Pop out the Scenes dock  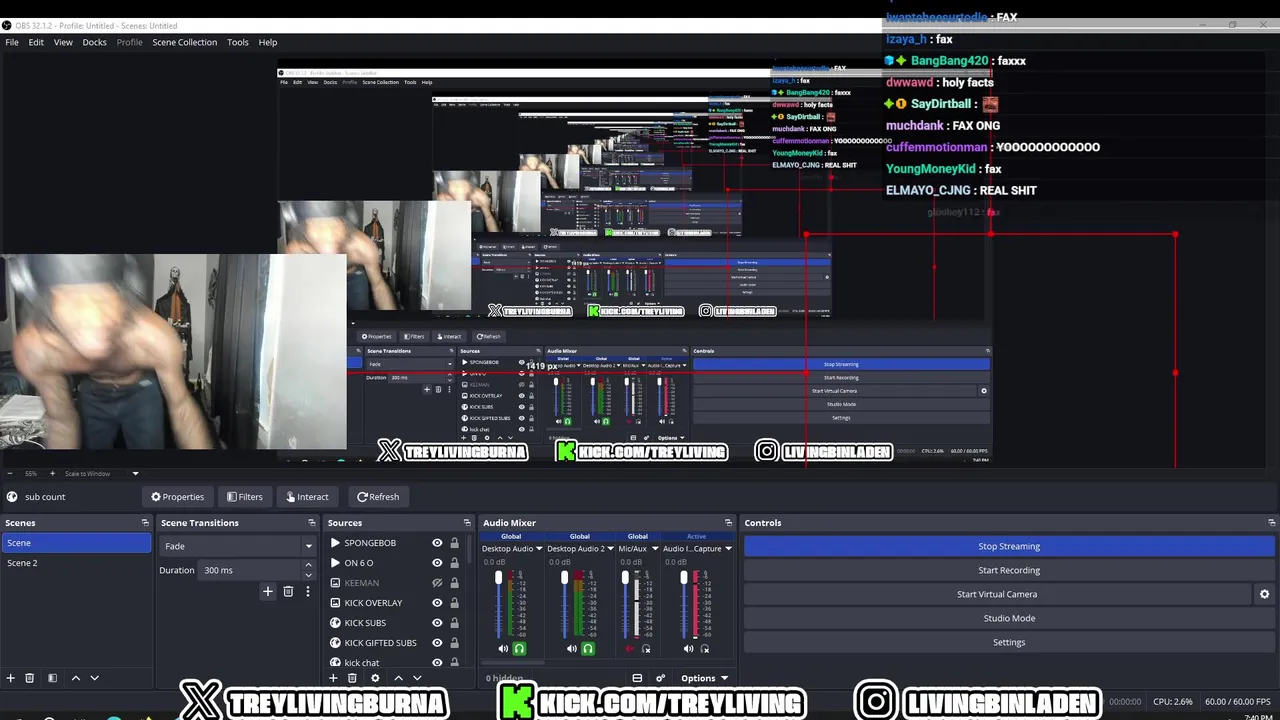145,523
